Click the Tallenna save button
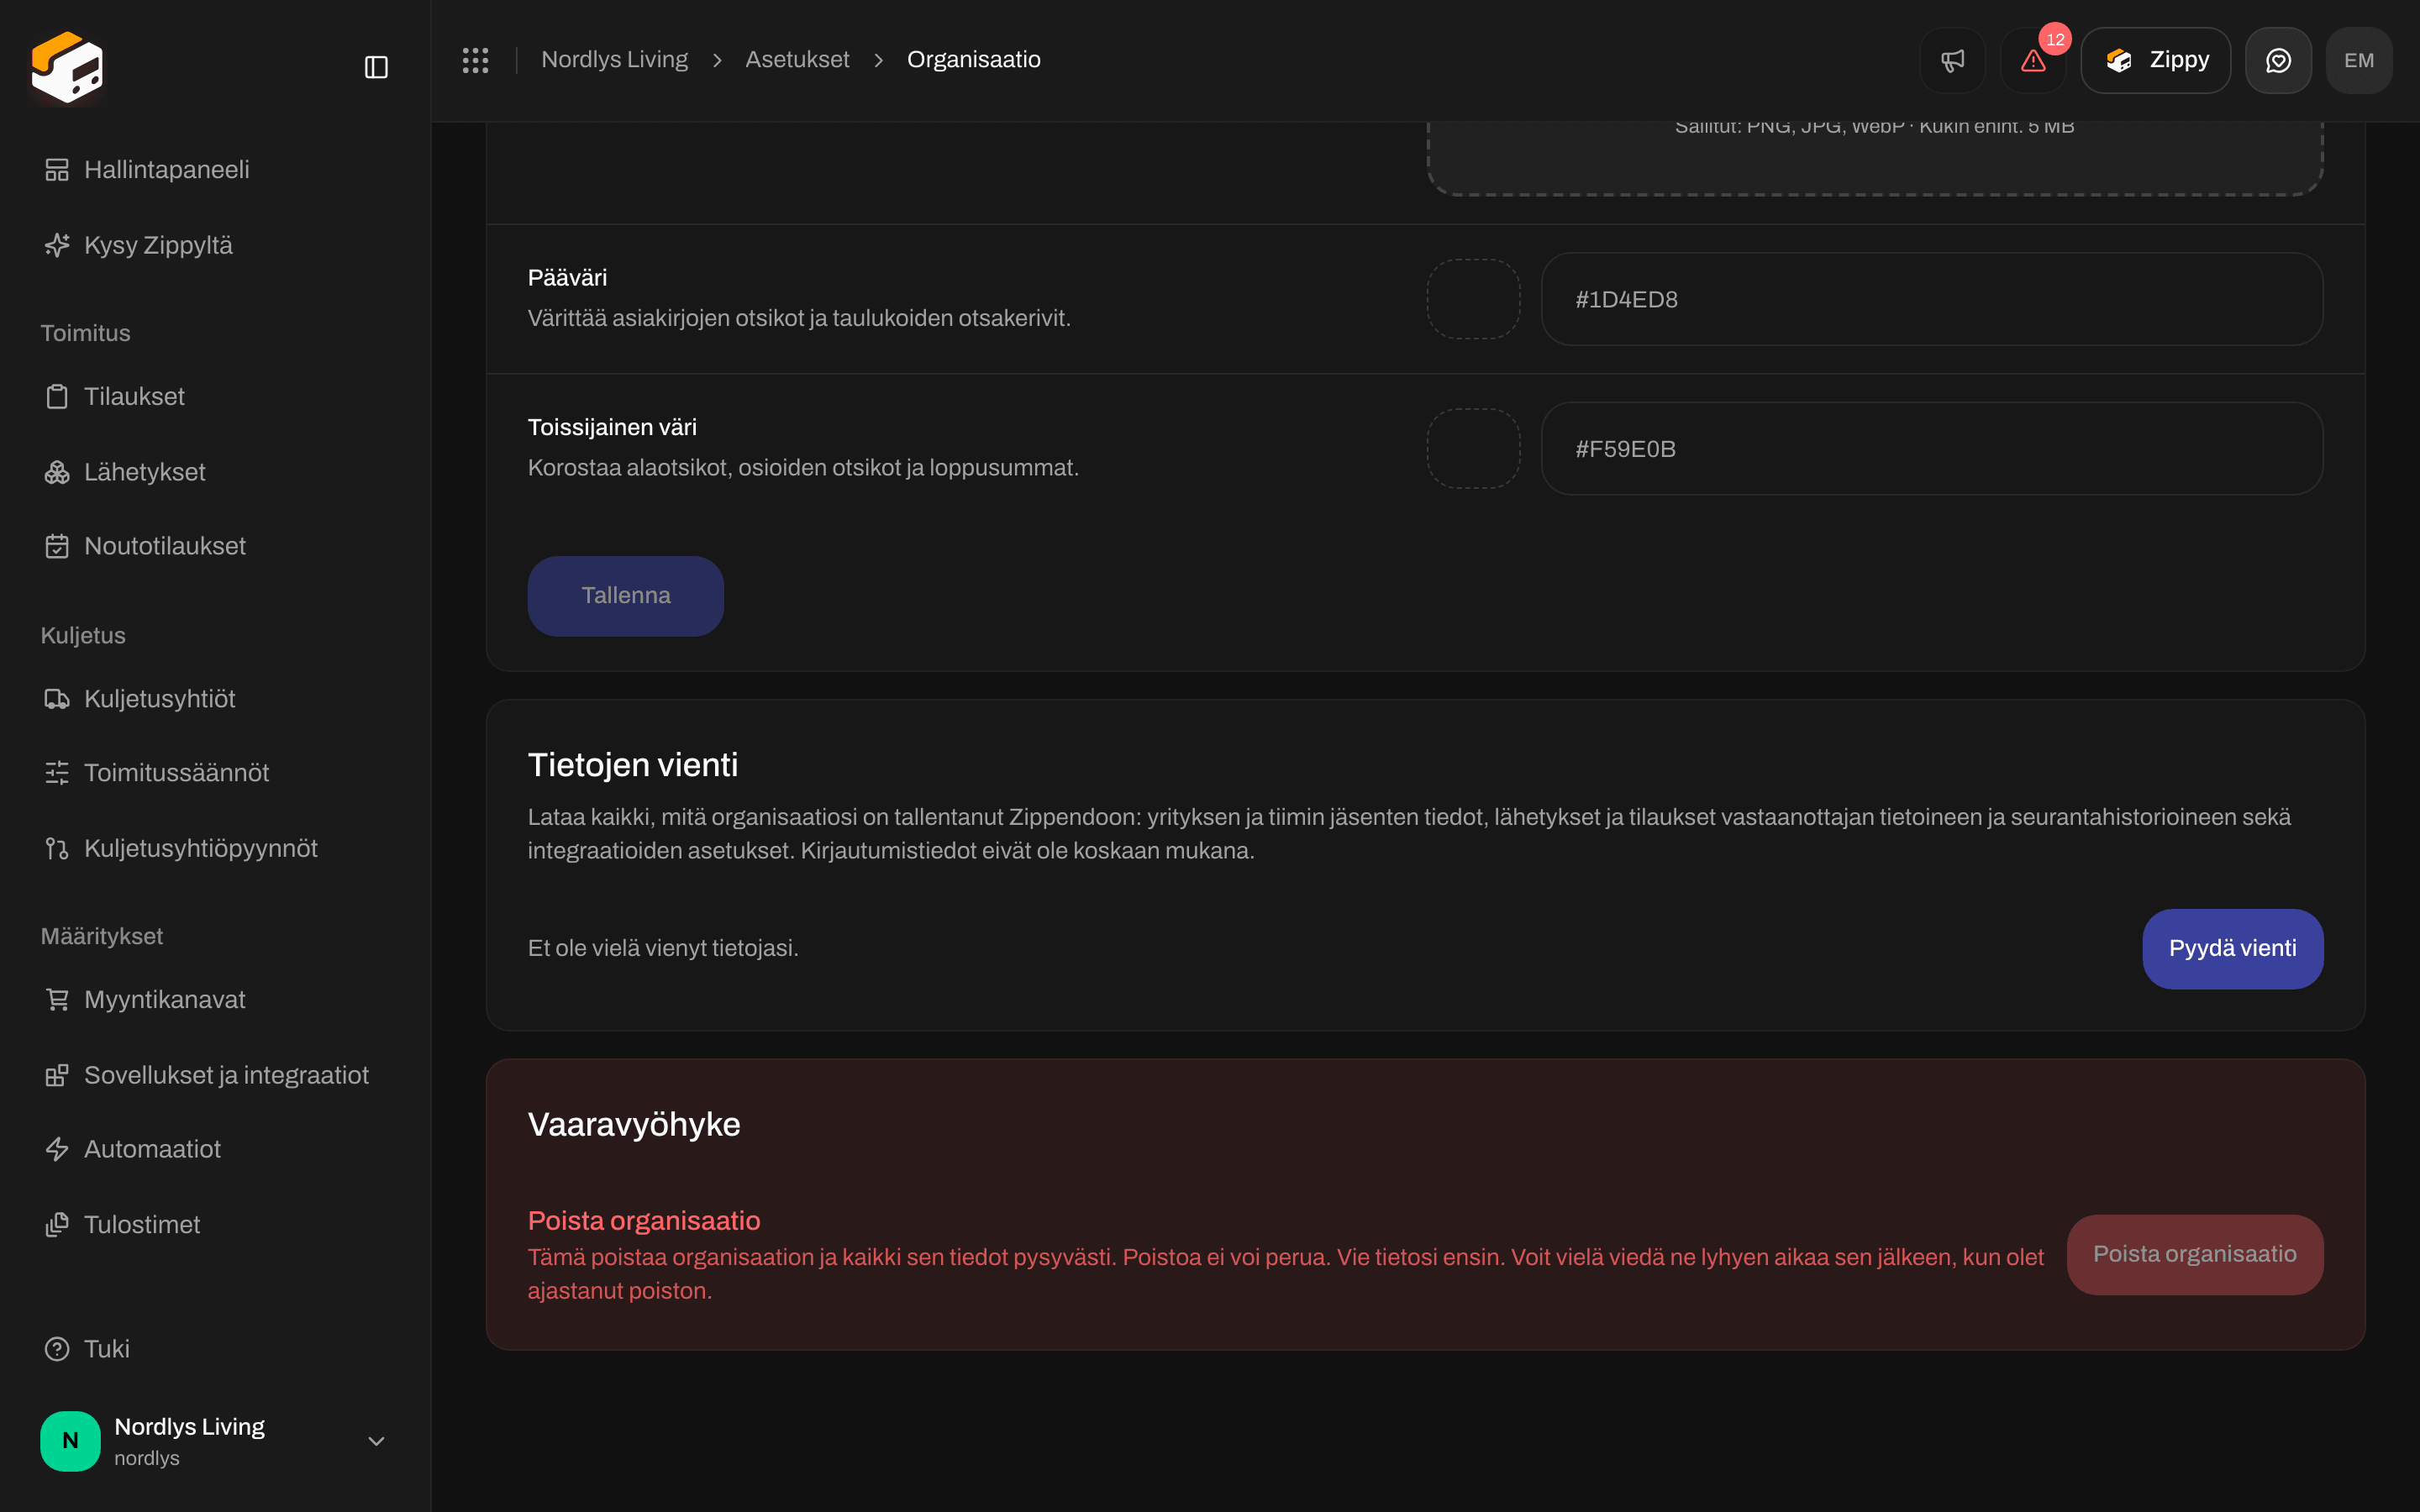Image resolution: width=2420 pixels, height=1512 pixels. [x=626, y=596]
